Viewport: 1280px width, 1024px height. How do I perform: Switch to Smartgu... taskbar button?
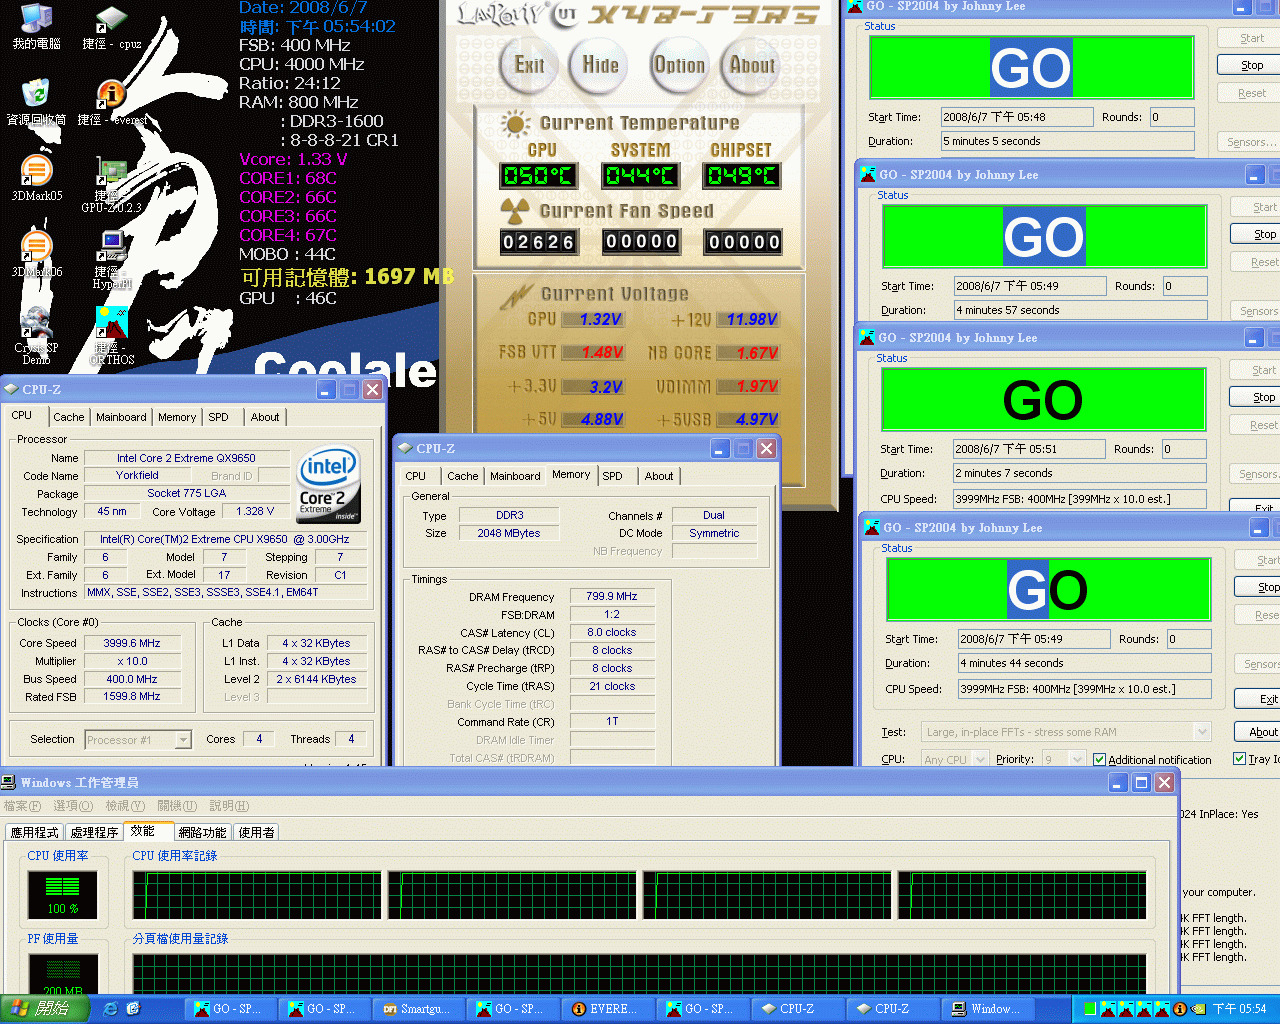tap(417, 1009)
